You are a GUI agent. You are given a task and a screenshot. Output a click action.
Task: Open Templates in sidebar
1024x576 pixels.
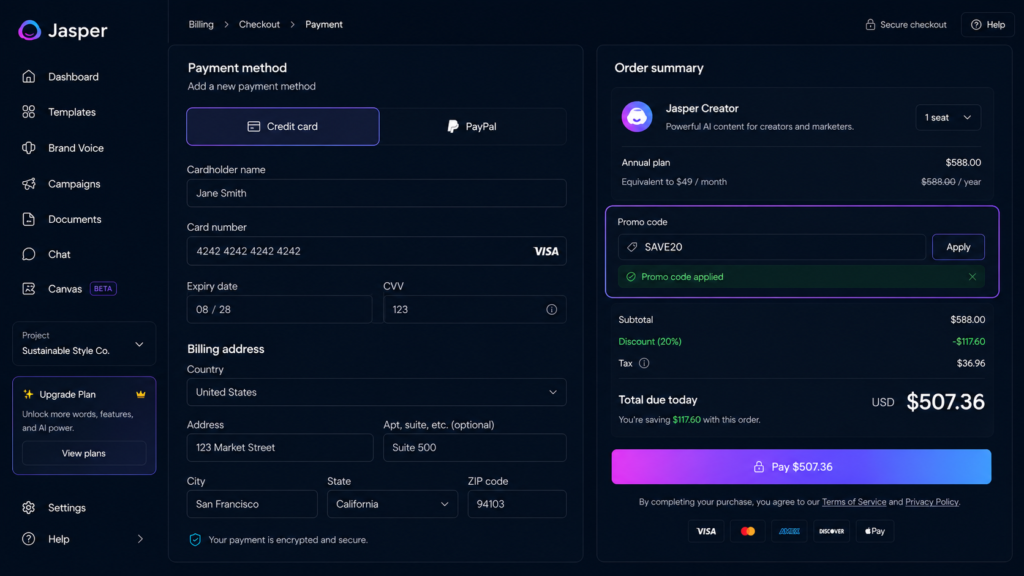pos(72,112)
